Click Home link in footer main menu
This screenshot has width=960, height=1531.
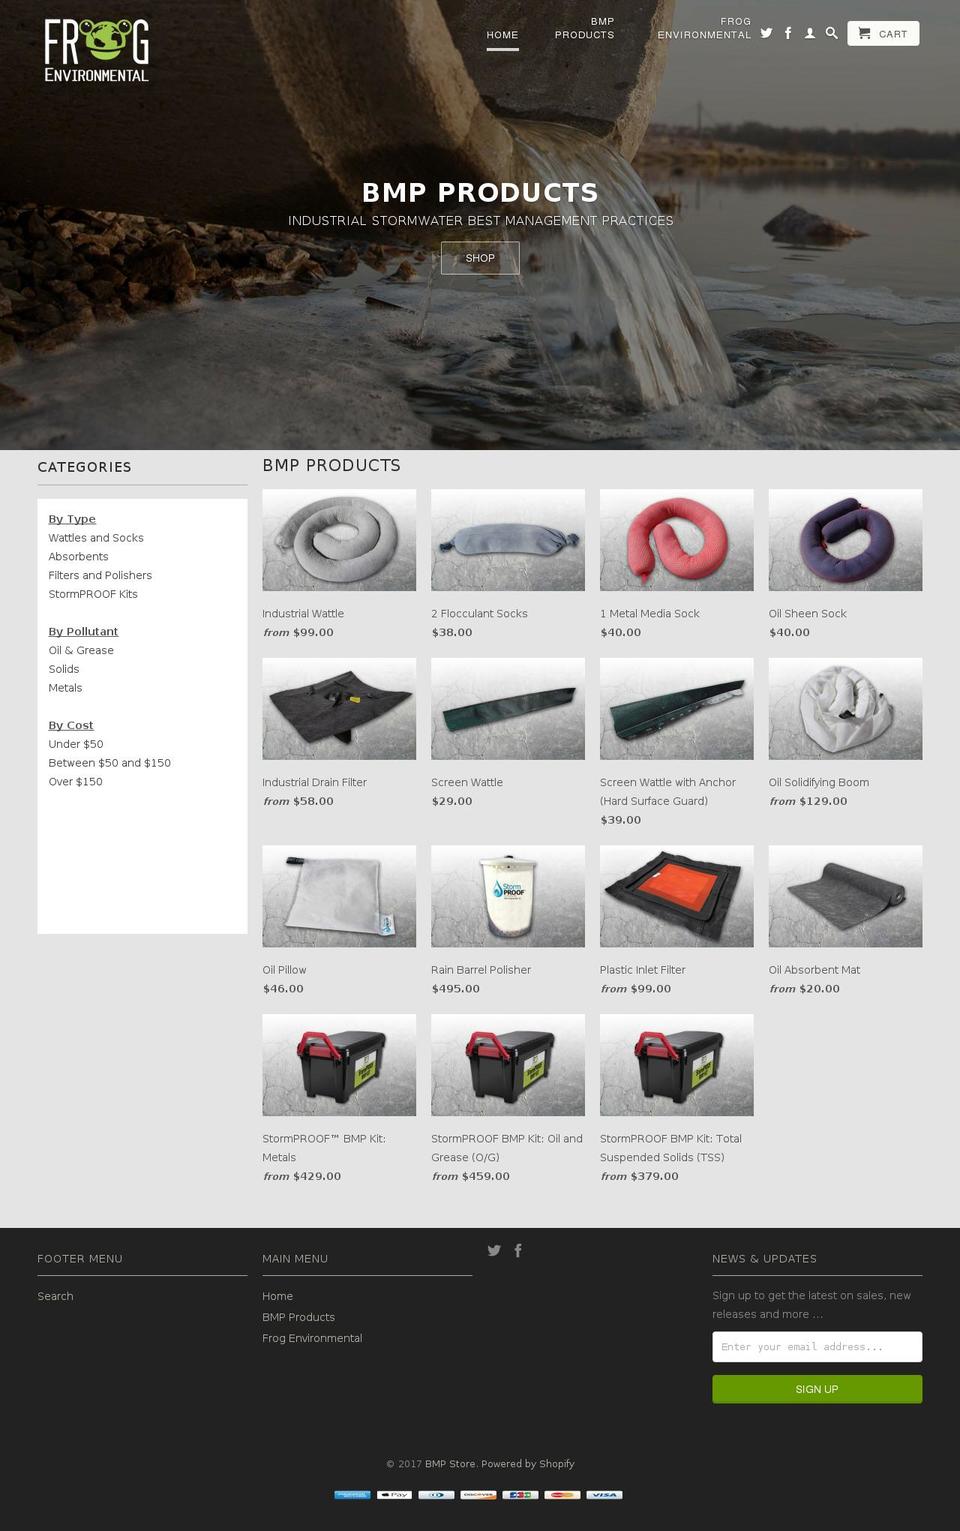tap(277, 1296)
